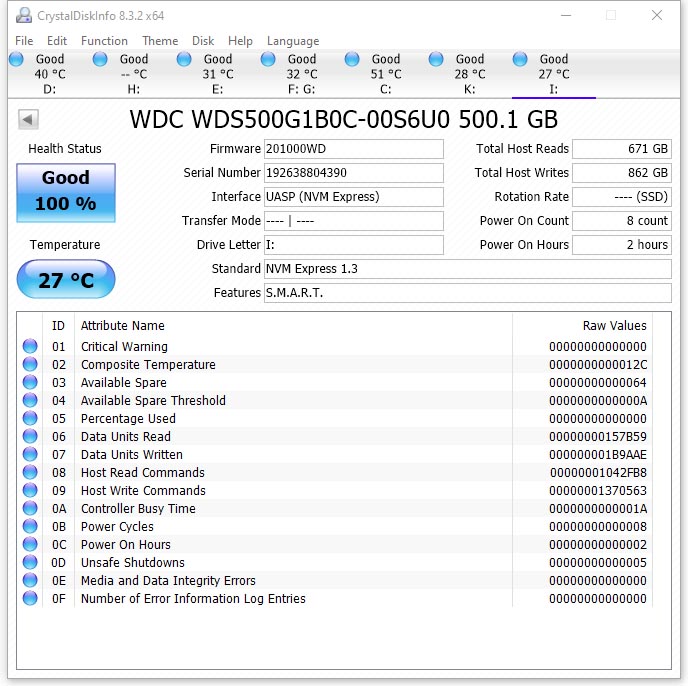Select the Data Units Read attribute name

coord(126,437)
